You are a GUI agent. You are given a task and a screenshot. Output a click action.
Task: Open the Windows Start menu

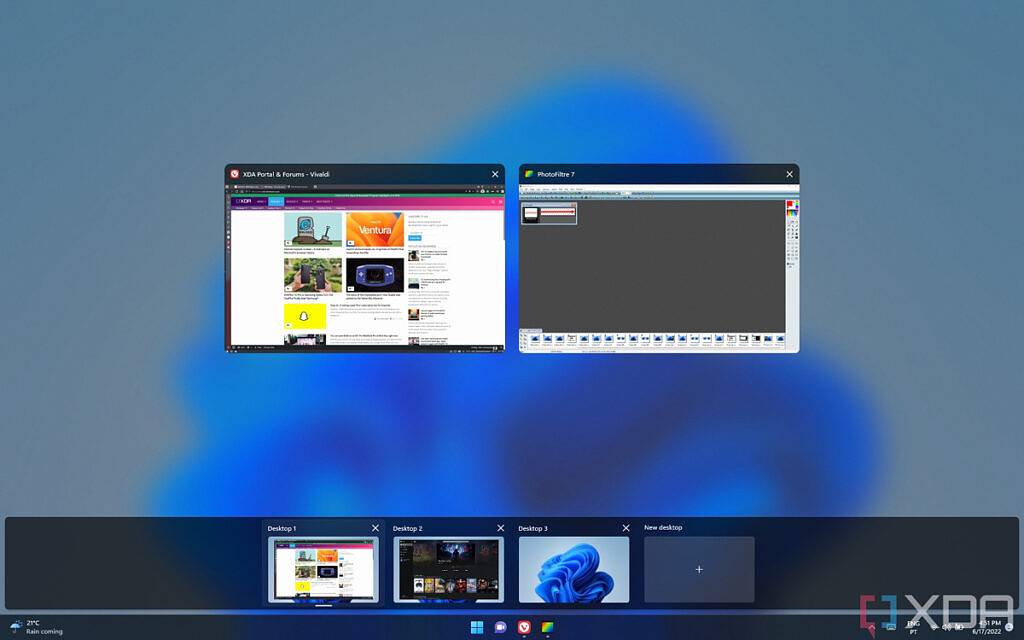coord(476,627)
